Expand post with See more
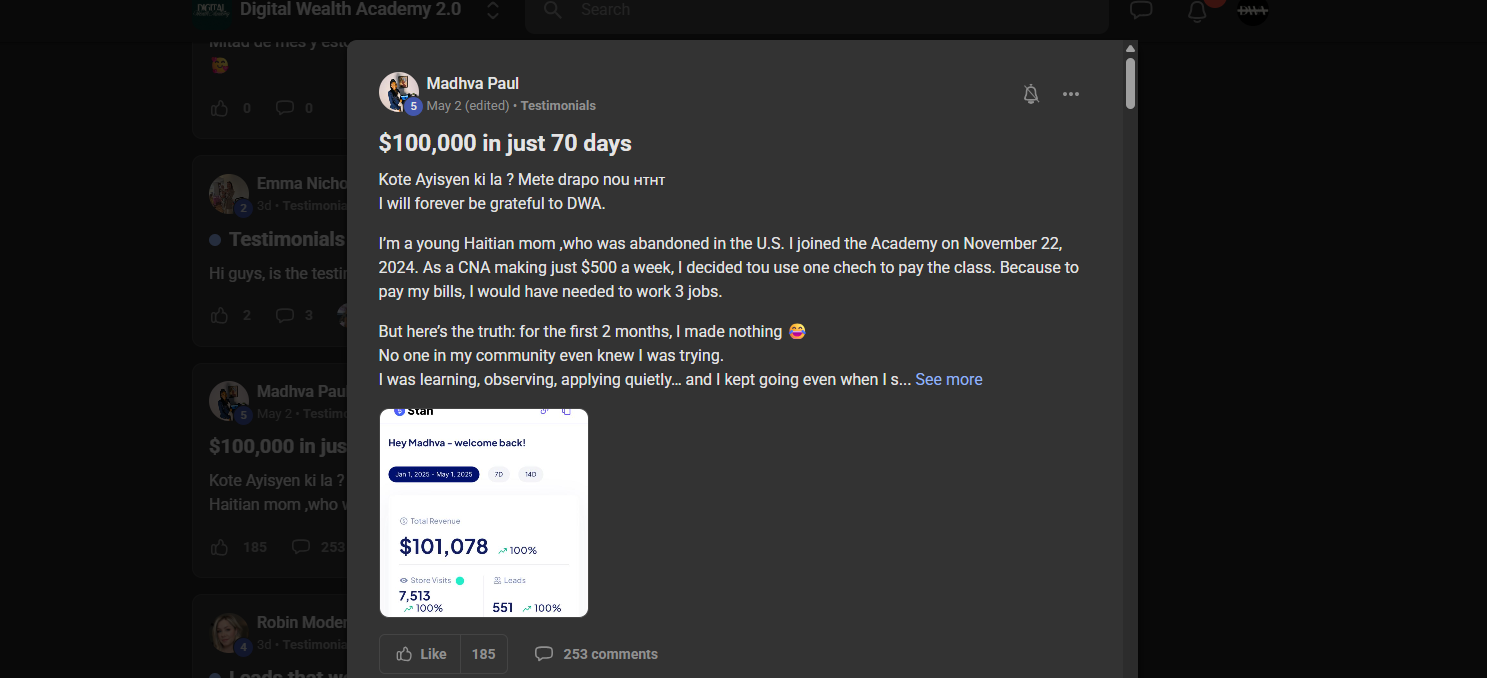 pyautogui.click(x=949, y=379)
